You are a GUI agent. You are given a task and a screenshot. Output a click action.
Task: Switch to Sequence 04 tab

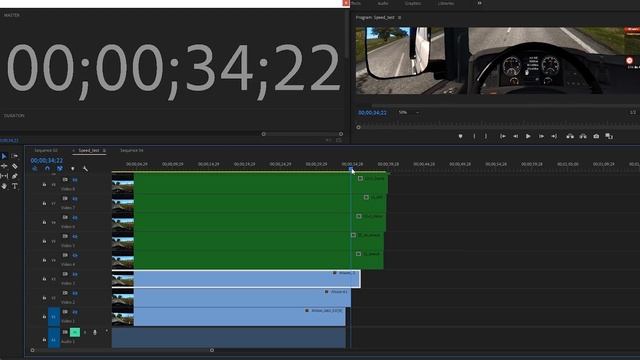[x=131, y=151]
